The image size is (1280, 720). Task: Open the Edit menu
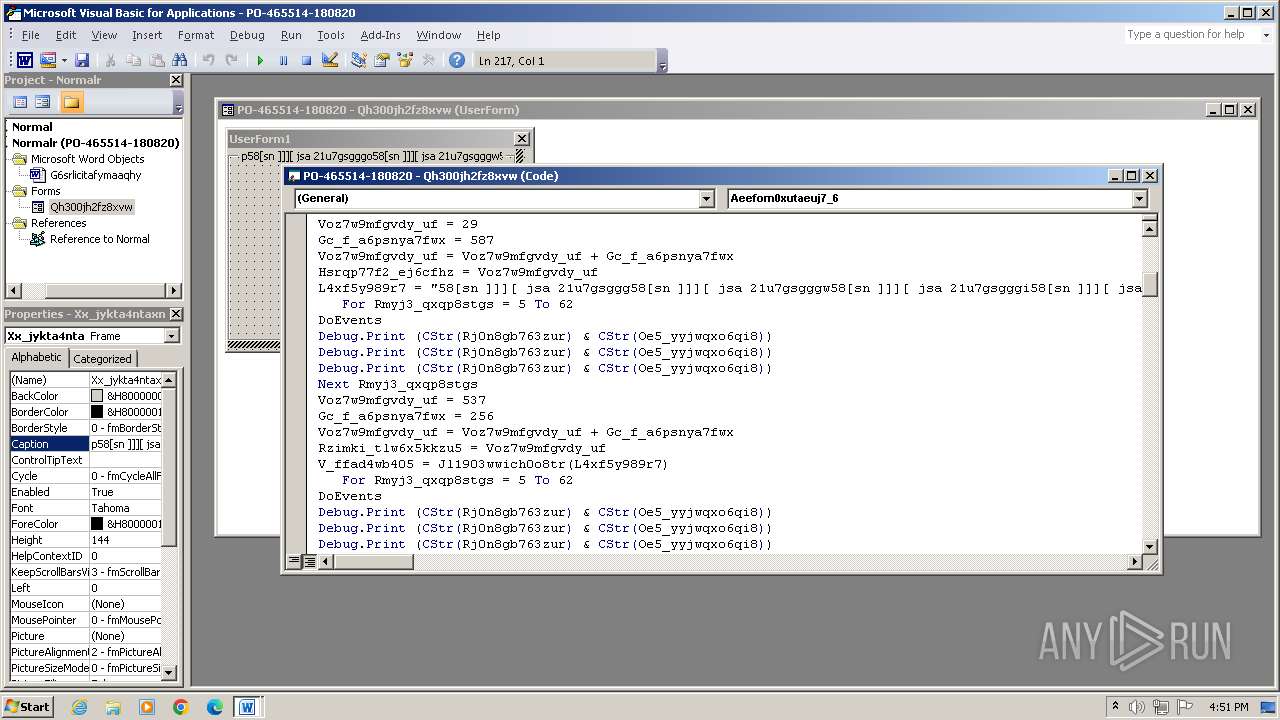tap(66, 35)
